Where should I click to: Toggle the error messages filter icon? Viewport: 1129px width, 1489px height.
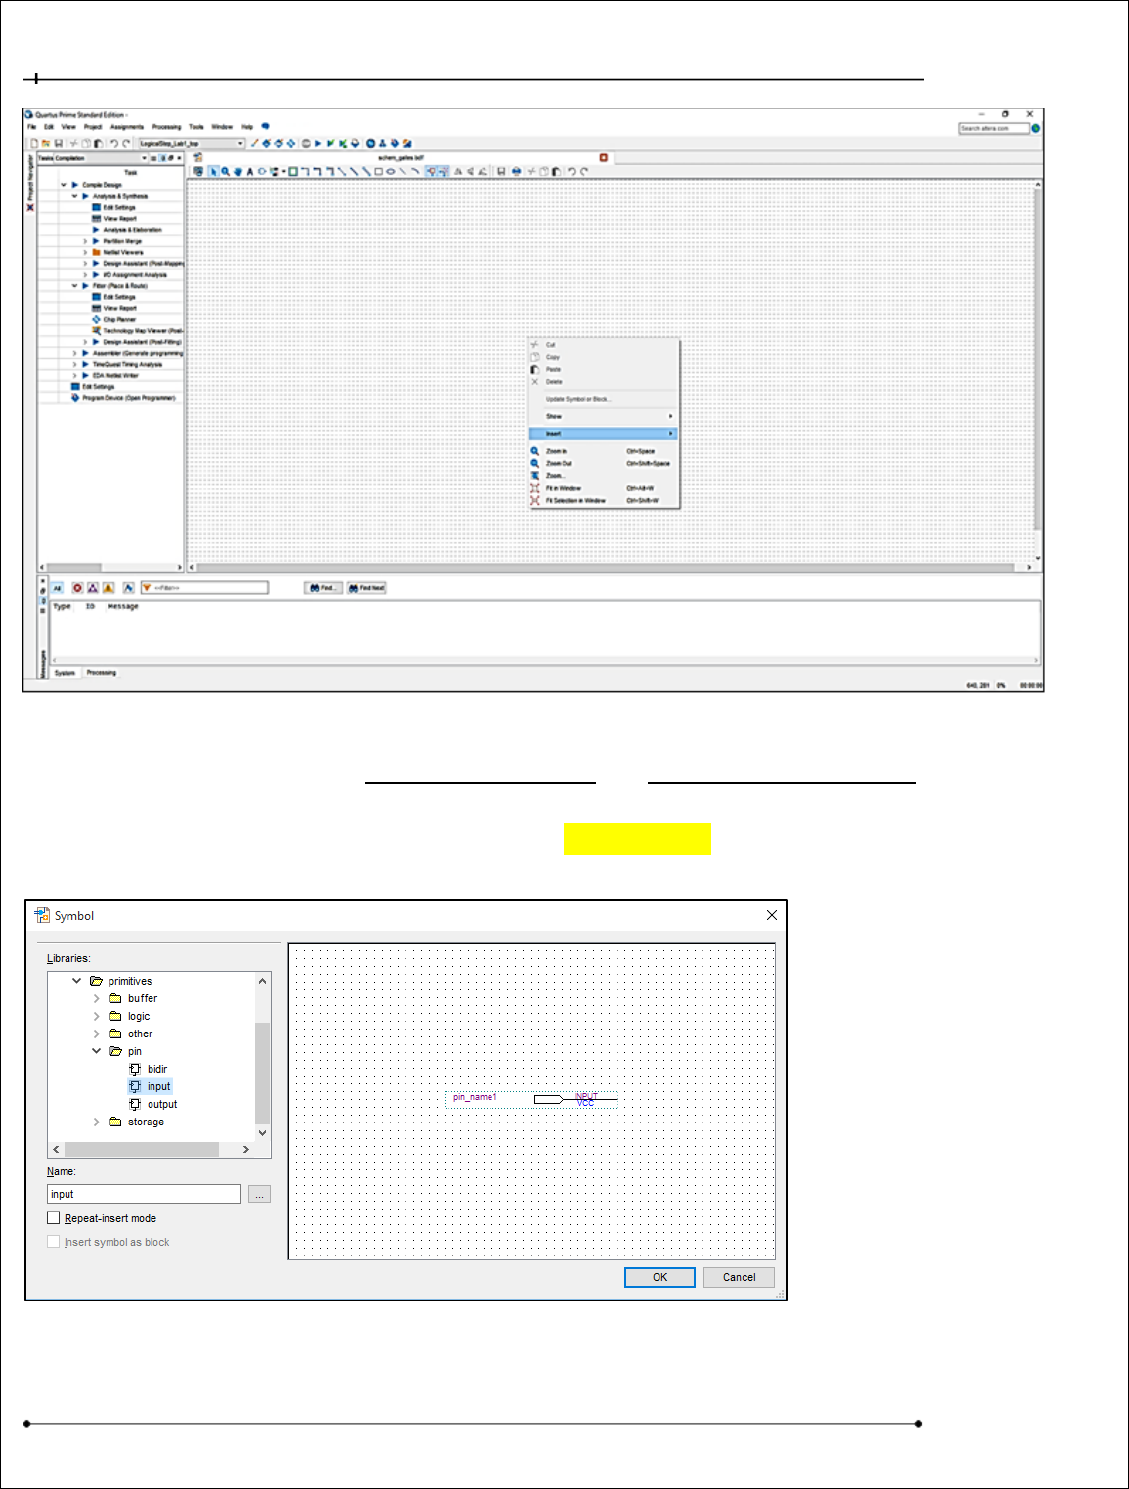(77, 588)
